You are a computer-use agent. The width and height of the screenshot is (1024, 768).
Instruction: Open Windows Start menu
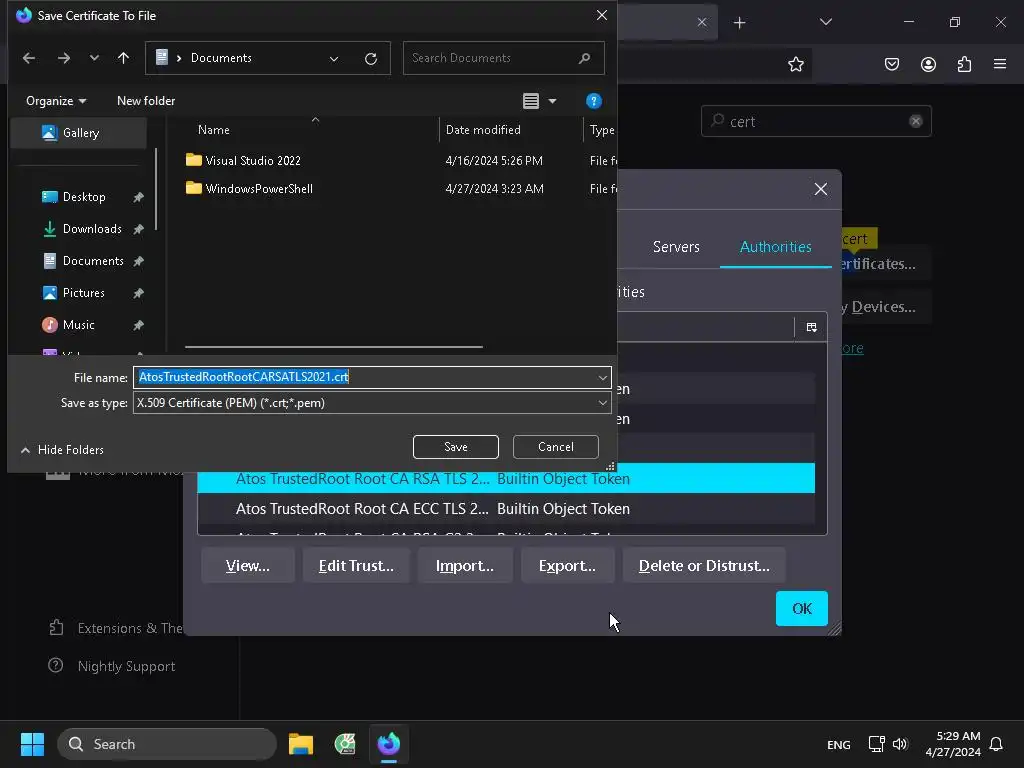pyautogui.click(x=32, y=744)
